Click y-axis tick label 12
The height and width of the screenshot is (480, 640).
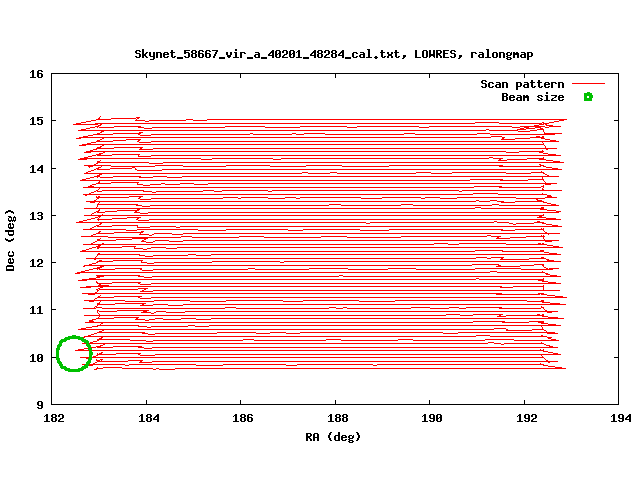(x=36, y=263)
